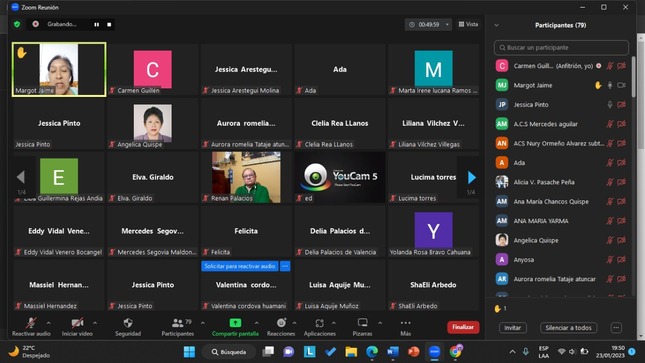Toggle the Participantes panel button
The width and height of the screenshot is (645, 363).
pyautogui.click(x=178, y=327)
